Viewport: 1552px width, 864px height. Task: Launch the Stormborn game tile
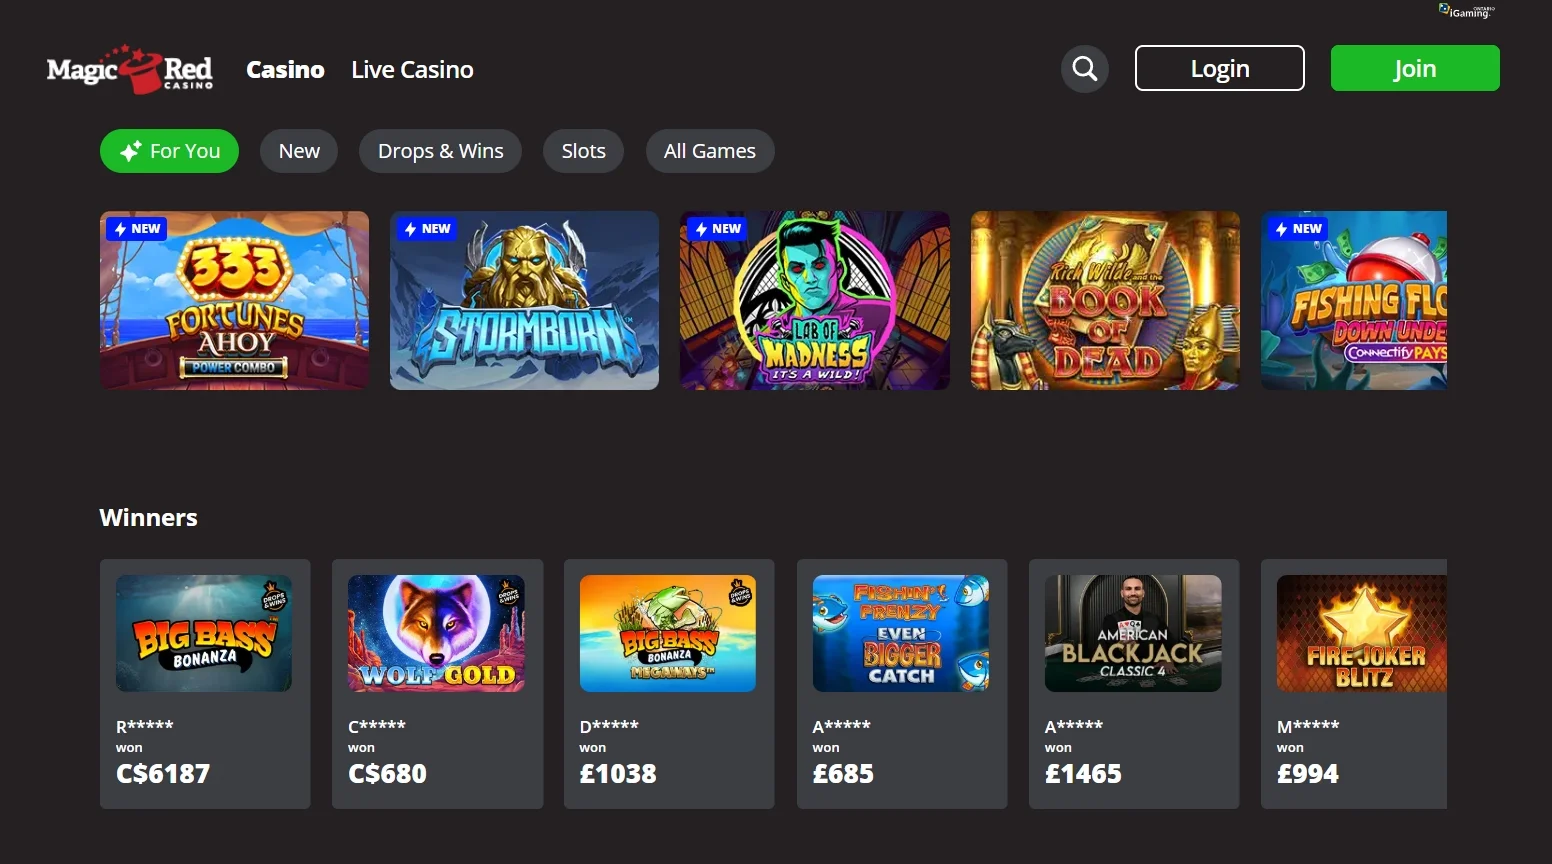click(524, 300)
